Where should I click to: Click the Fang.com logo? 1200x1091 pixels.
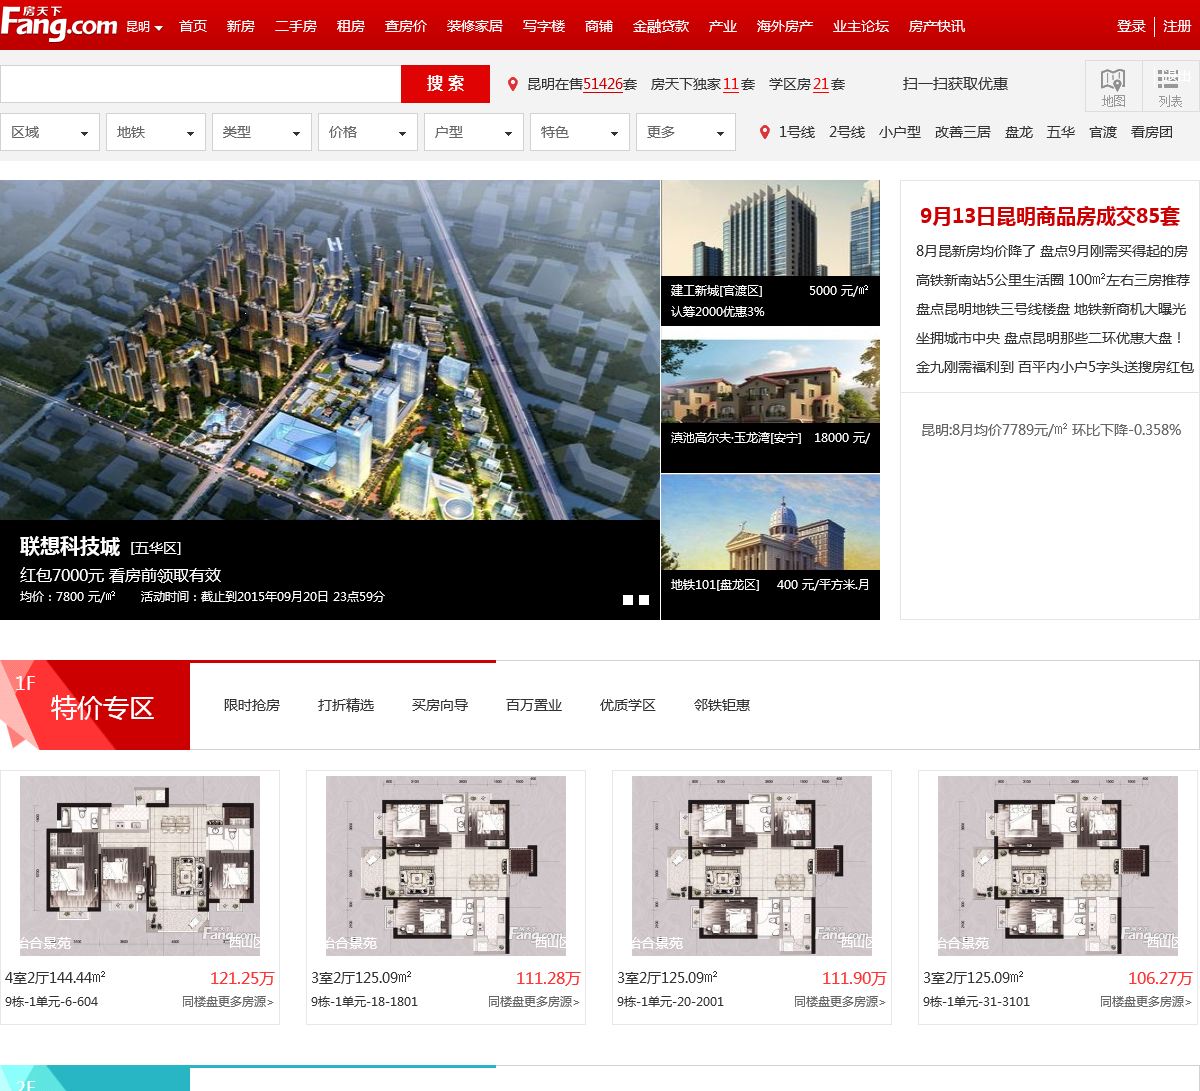(x=59, y=24)
